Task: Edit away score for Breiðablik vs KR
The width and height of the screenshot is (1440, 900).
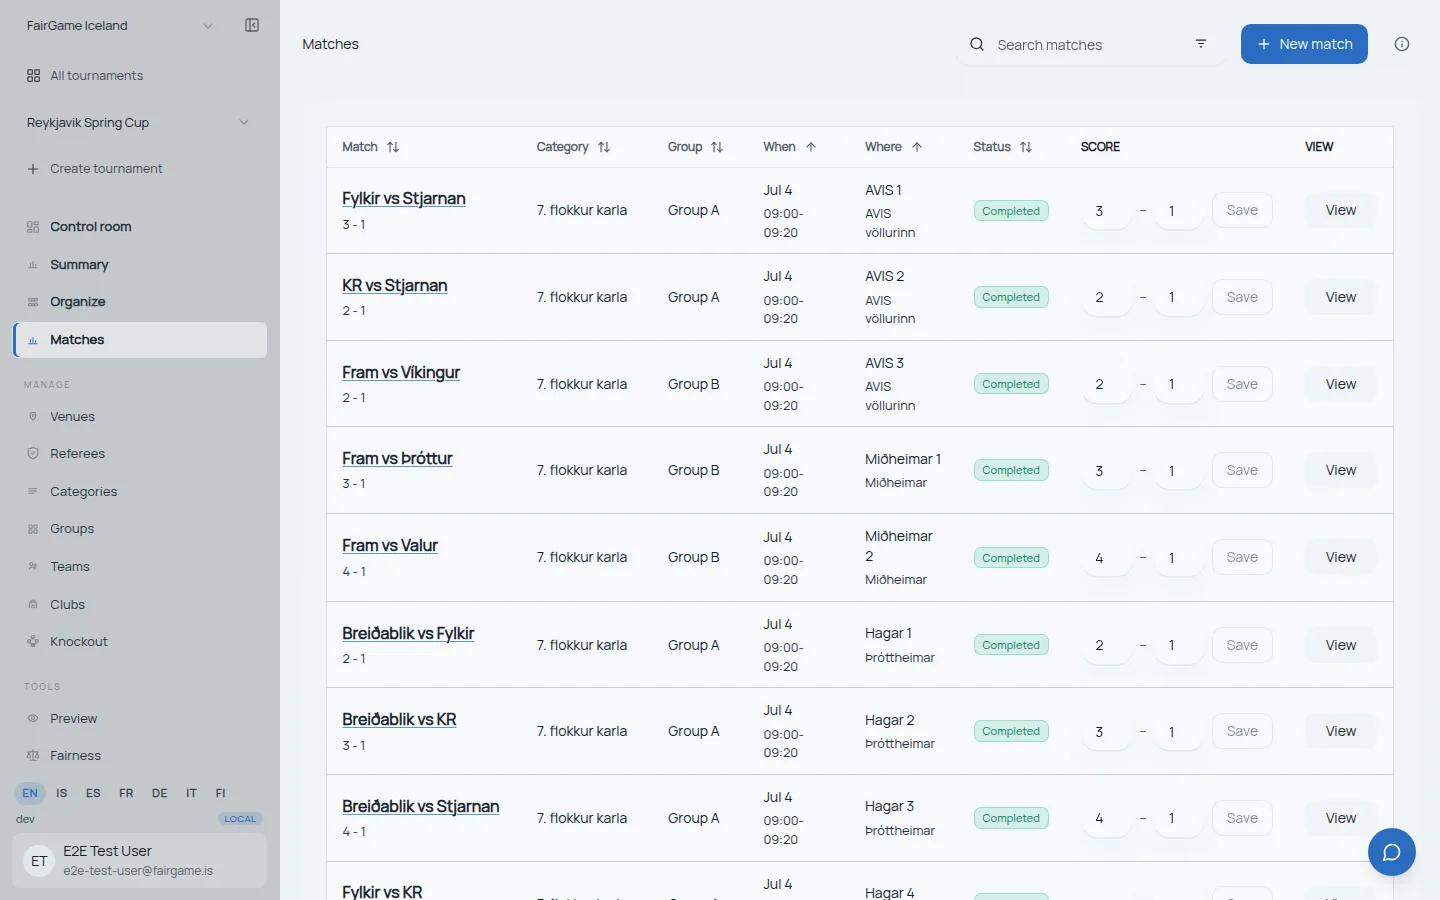Action: 1178,732
